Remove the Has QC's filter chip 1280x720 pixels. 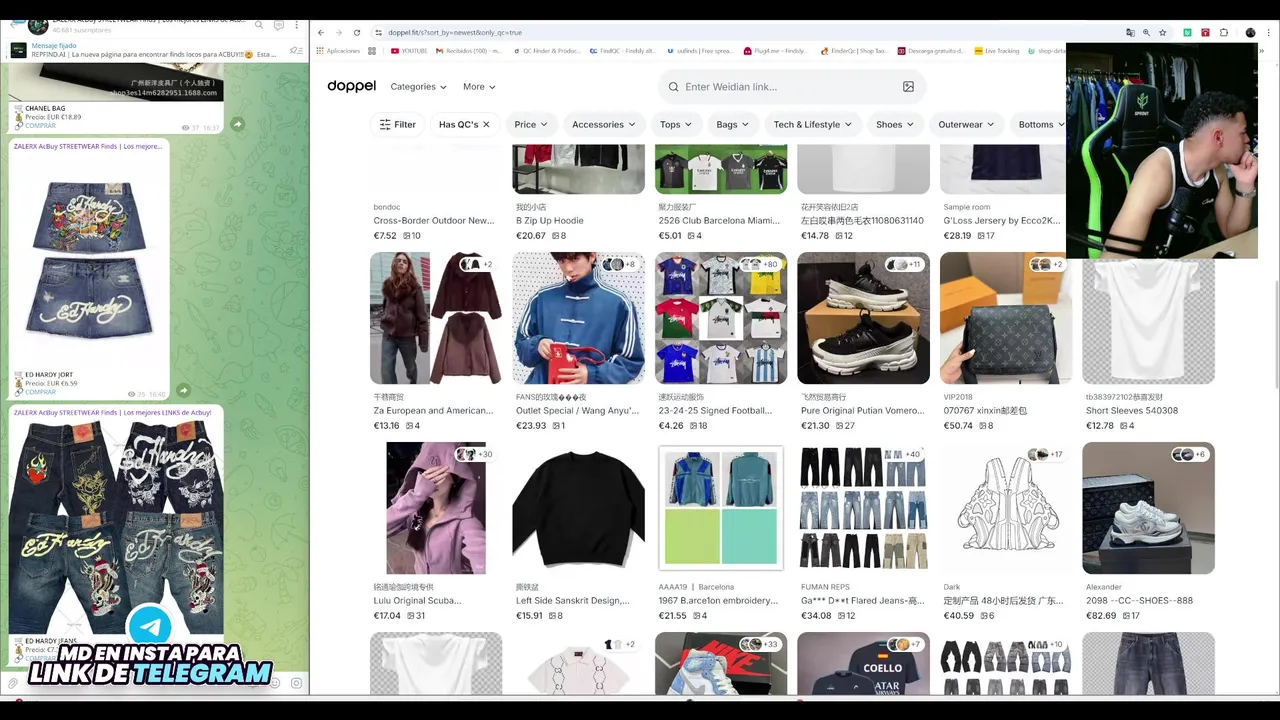point(486,125)
